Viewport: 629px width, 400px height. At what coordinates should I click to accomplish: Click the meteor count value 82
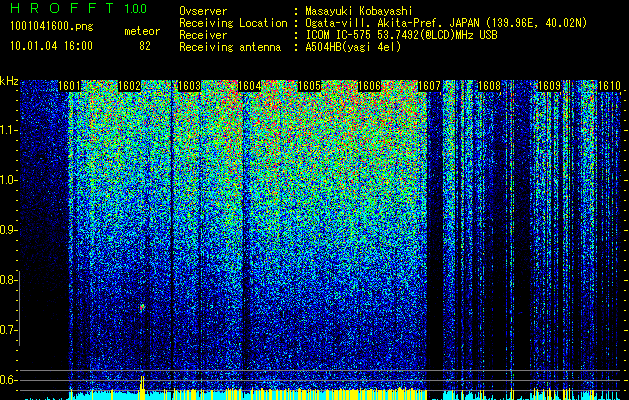coord(145,46)
